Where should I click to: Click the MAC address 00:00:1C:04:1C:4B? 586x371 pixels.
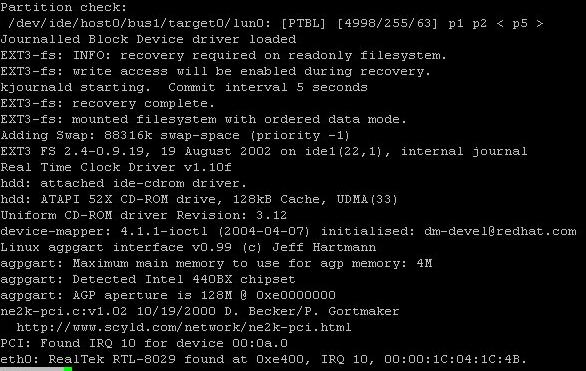coord(452,359)
